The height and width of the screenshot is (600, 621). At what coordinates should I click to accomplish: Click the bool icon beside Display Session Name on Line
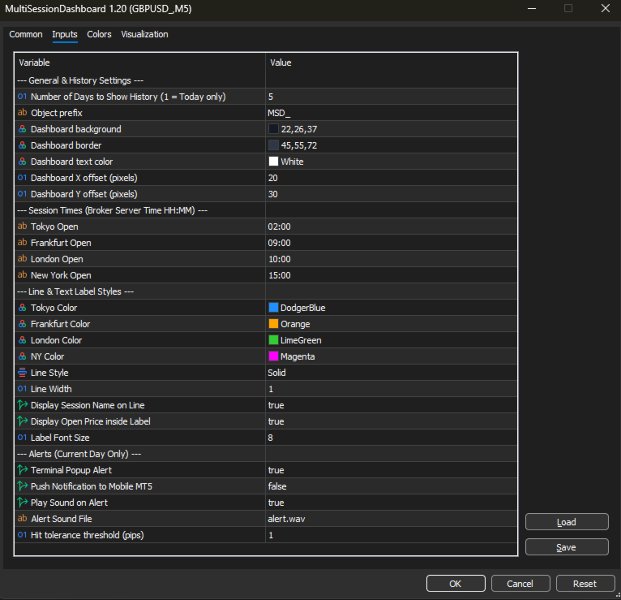point(22,405)
